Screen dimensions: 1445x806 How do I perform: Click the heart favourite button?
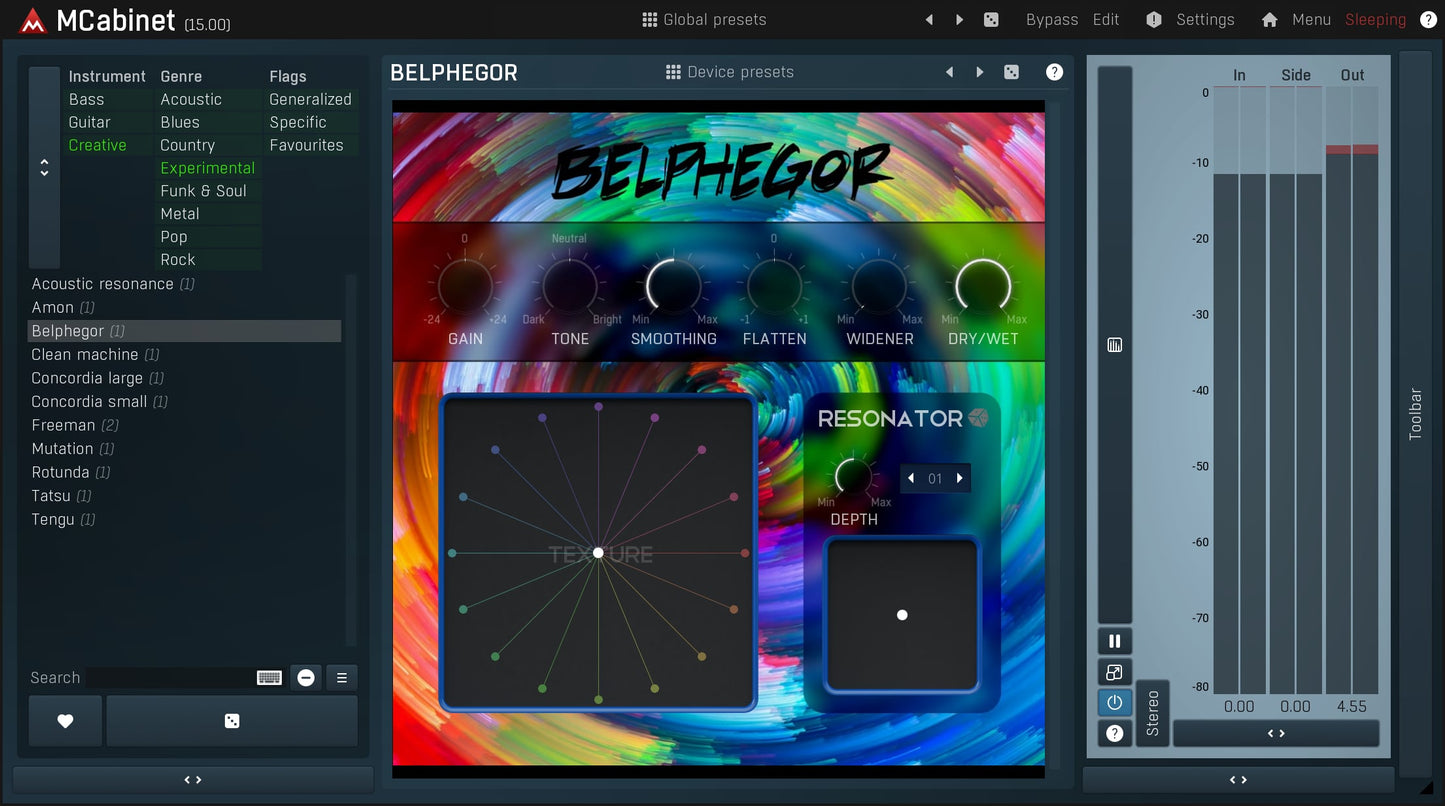click(x=65, y=721)
